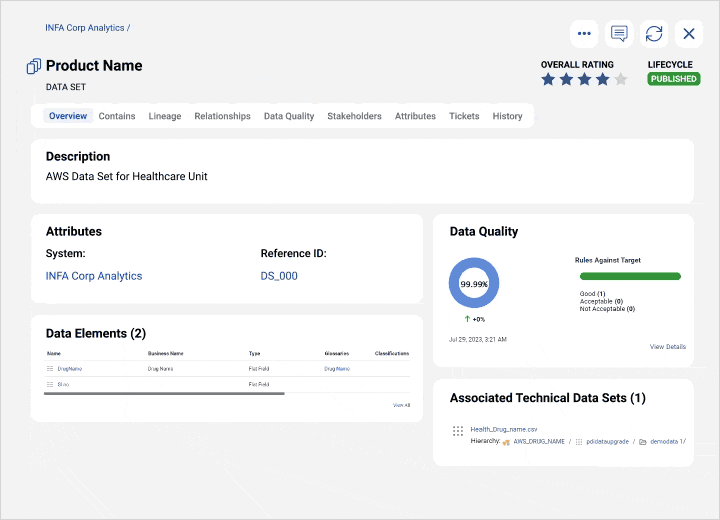Image resolution: width=720 pixels, height=520 pixels.
Task: Click the DrugName row field icon
Action: (x=50, y=369)
